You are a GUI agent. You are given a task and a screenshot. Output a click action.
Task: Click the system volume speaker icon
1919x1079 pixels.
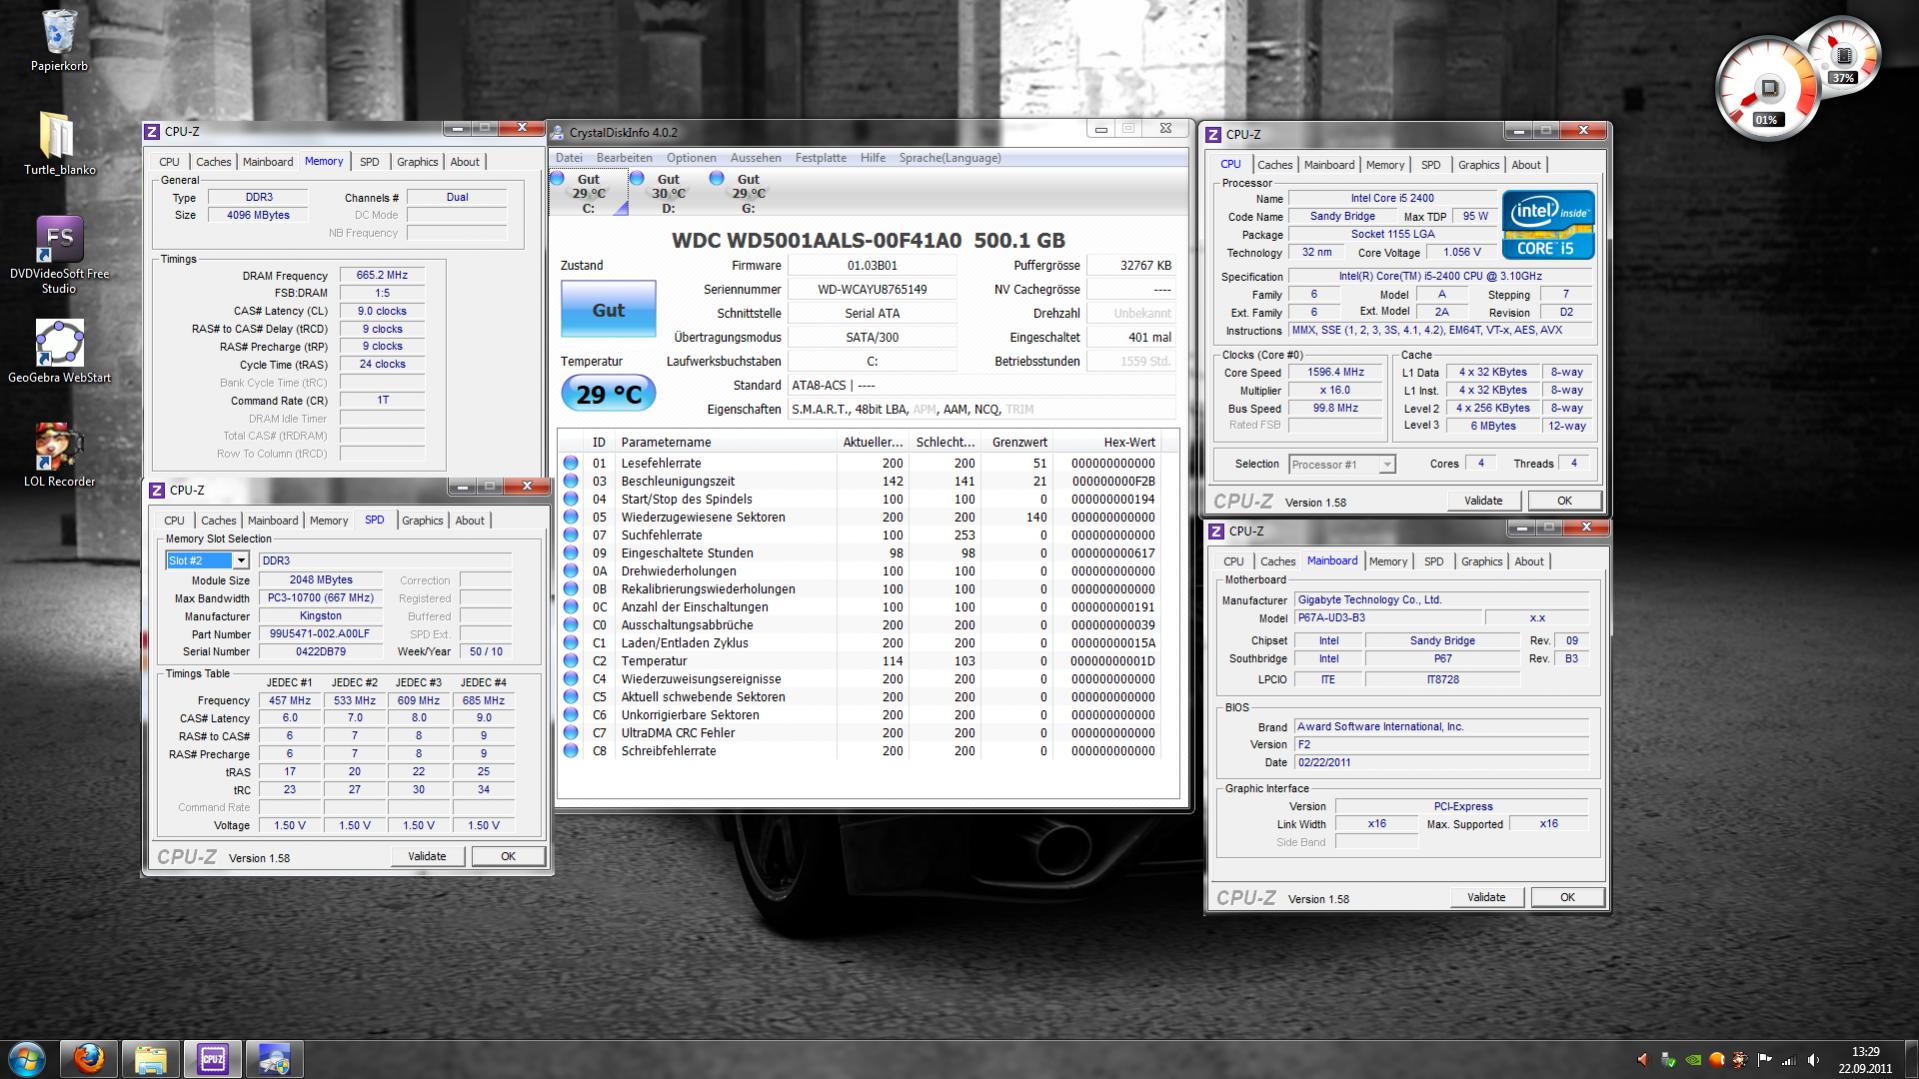1813,1059
